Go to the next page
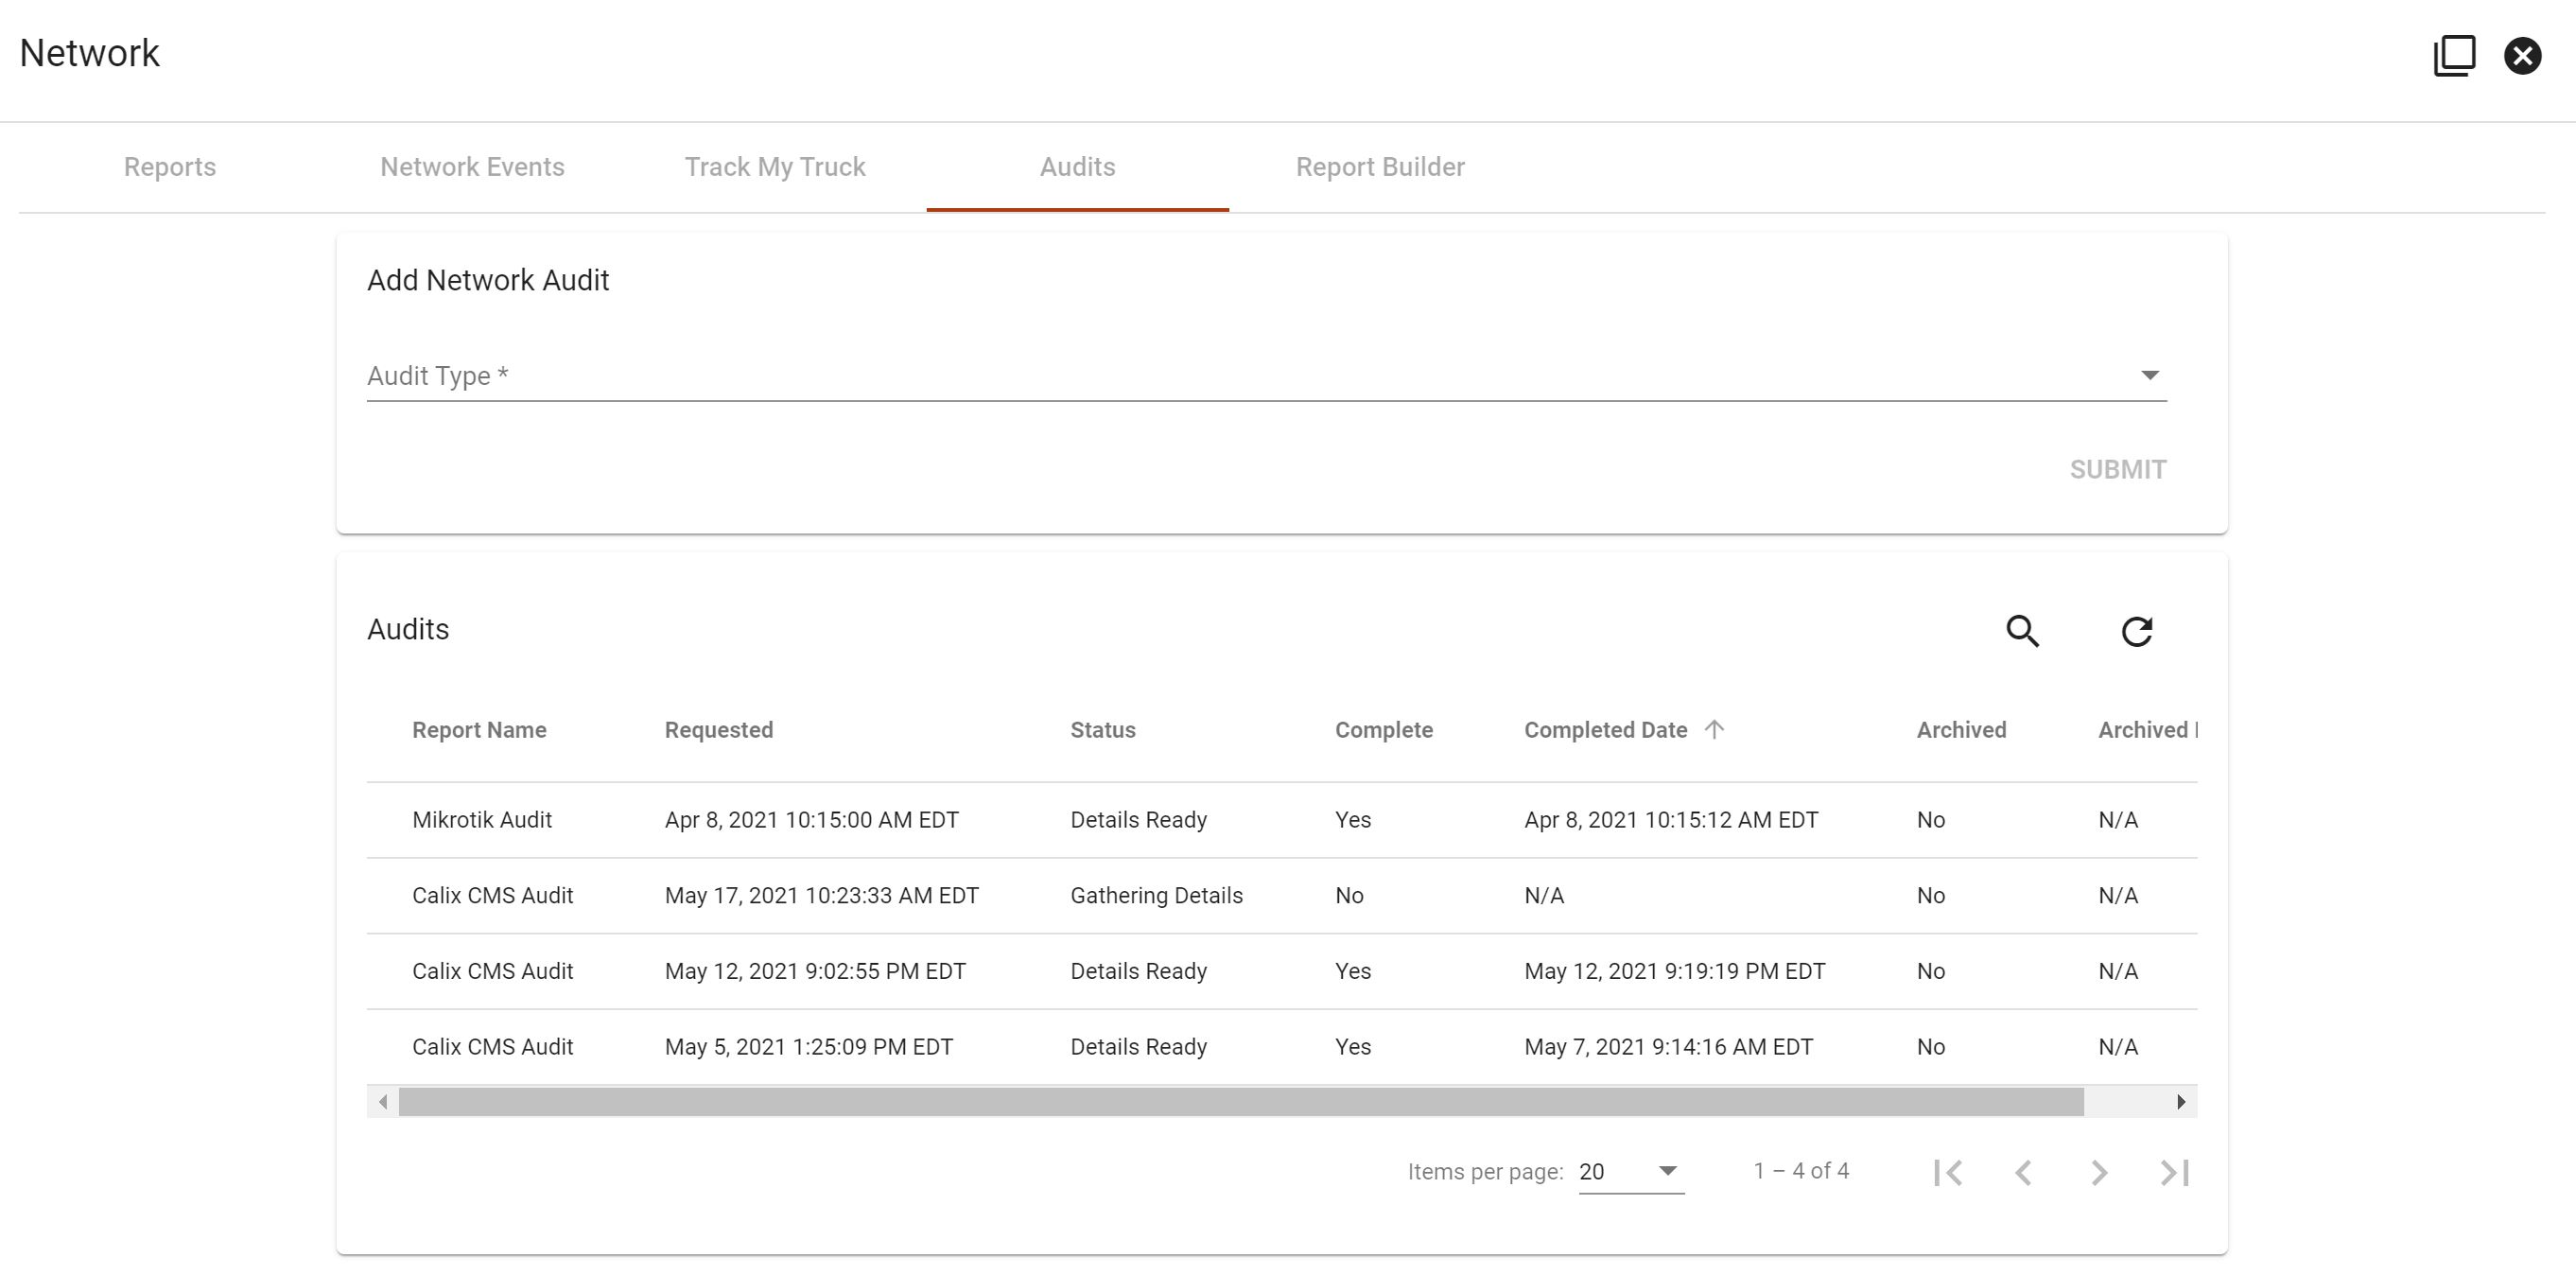 pos(2099,1172)
